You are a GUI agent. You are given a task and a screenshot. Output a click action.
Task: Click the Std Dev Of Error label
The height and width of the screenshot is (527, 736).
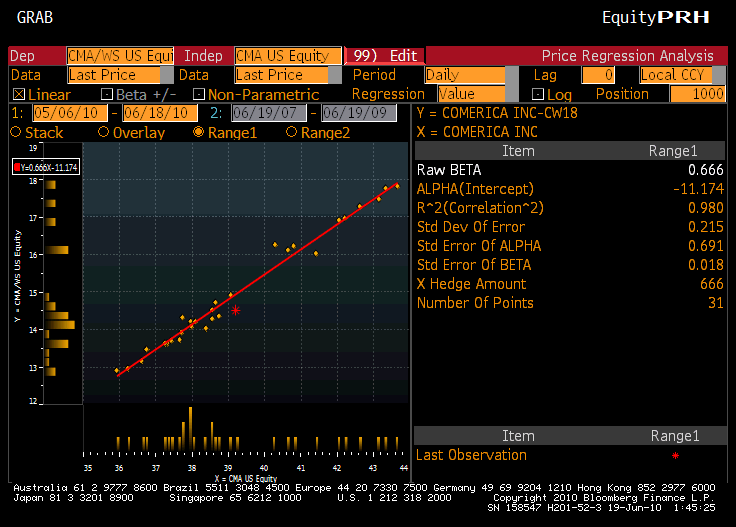click(x=471, y=227)
